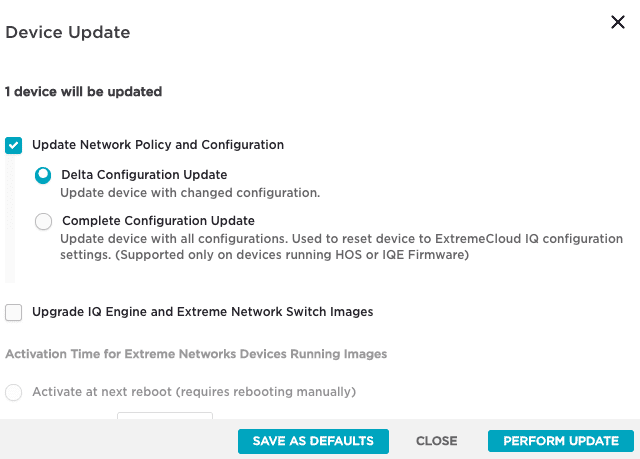Start the update with PERFORM UPDATE

561,441
